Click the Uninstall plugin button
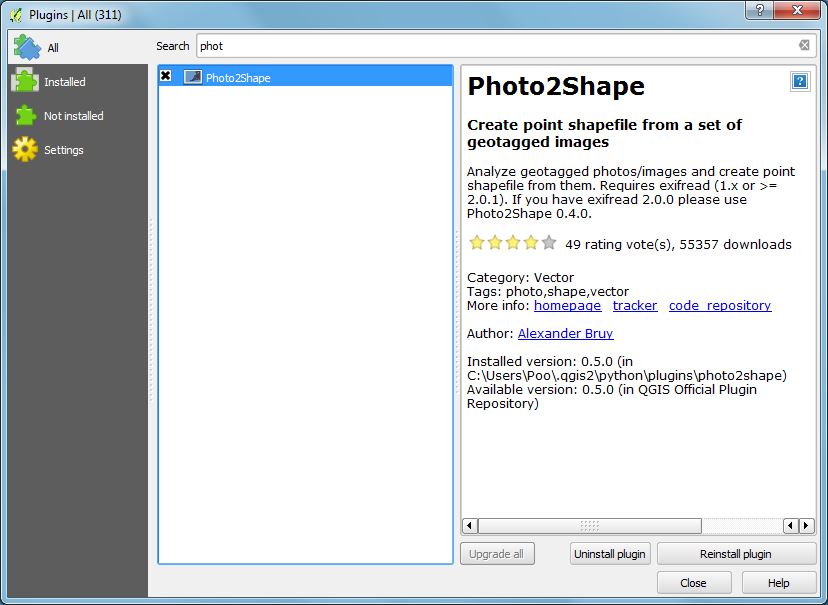 point(610,554)
